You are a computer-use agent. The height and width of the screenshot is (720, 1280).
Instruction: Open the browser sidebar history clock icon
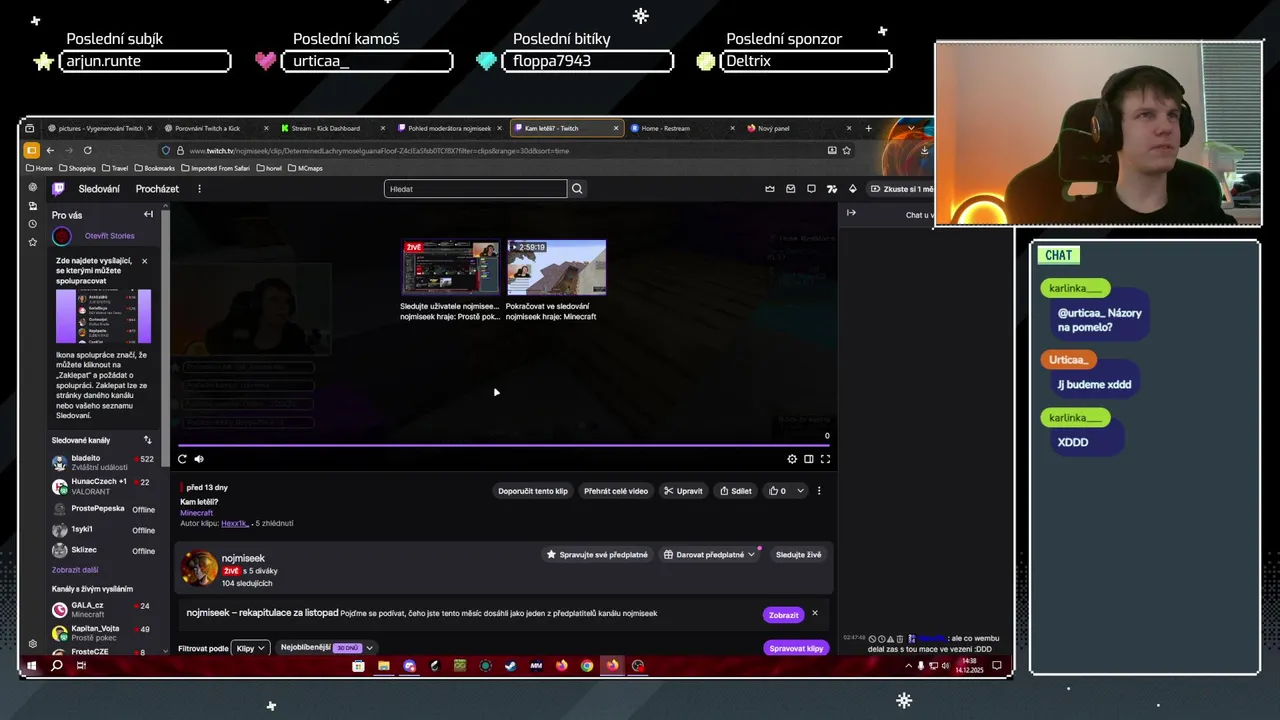pyautogui.click(x=32, y=224)
